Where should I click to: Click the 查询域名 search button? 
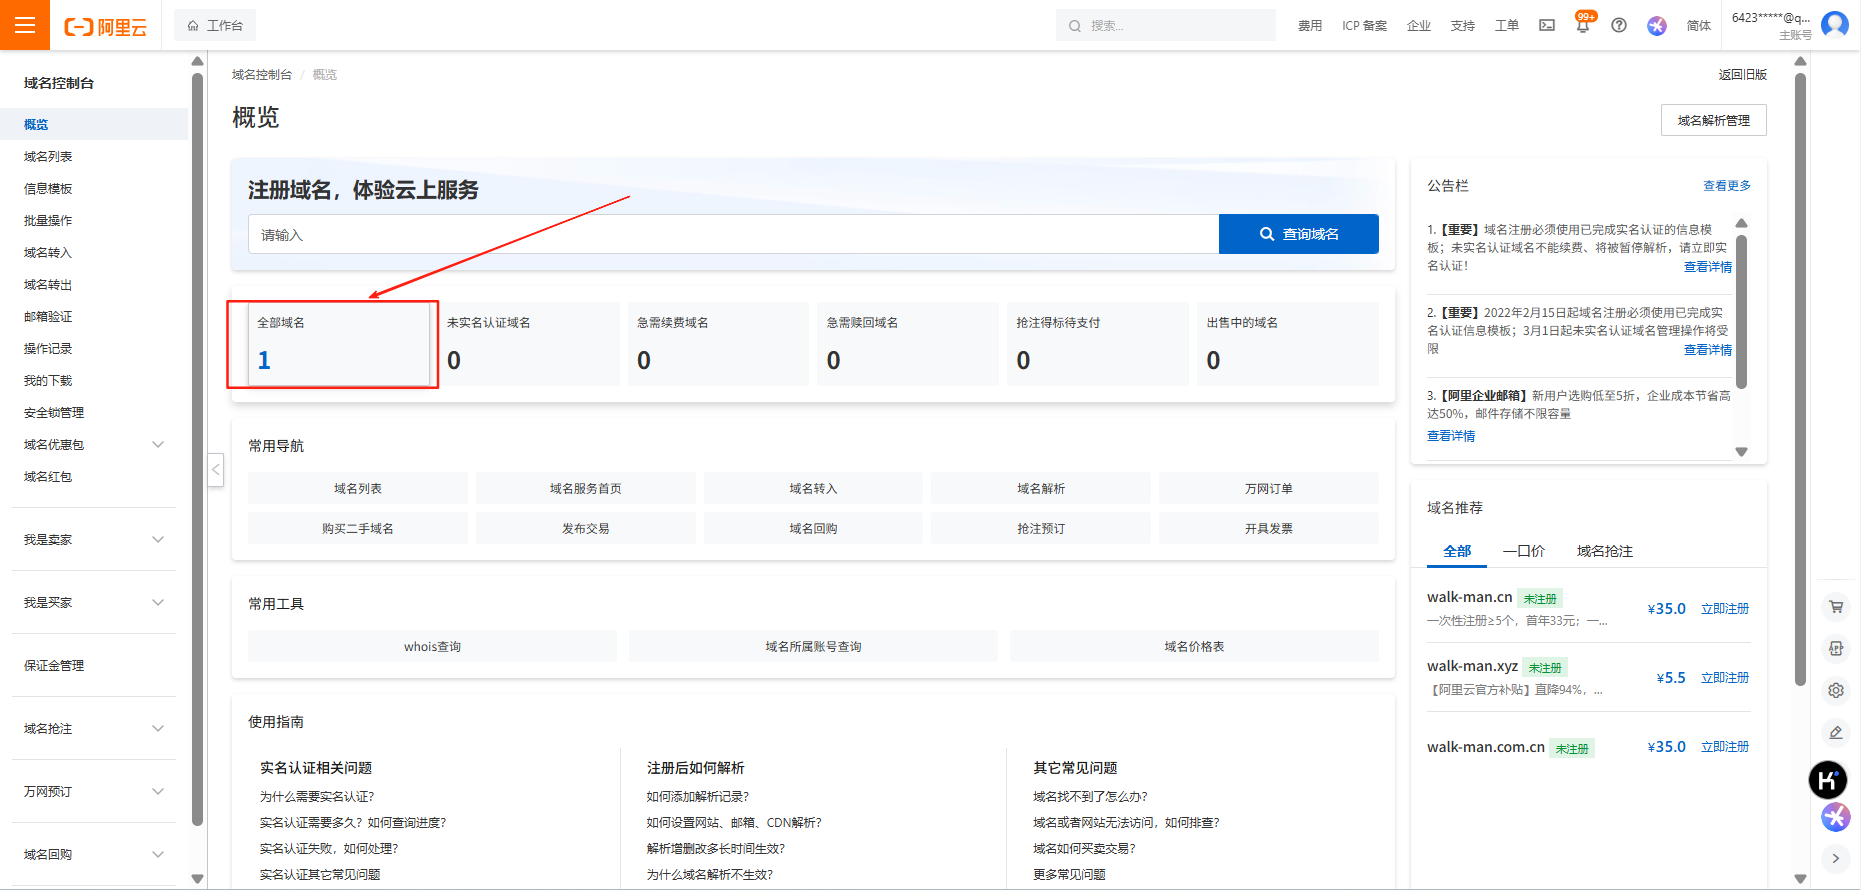point(1298,234)
